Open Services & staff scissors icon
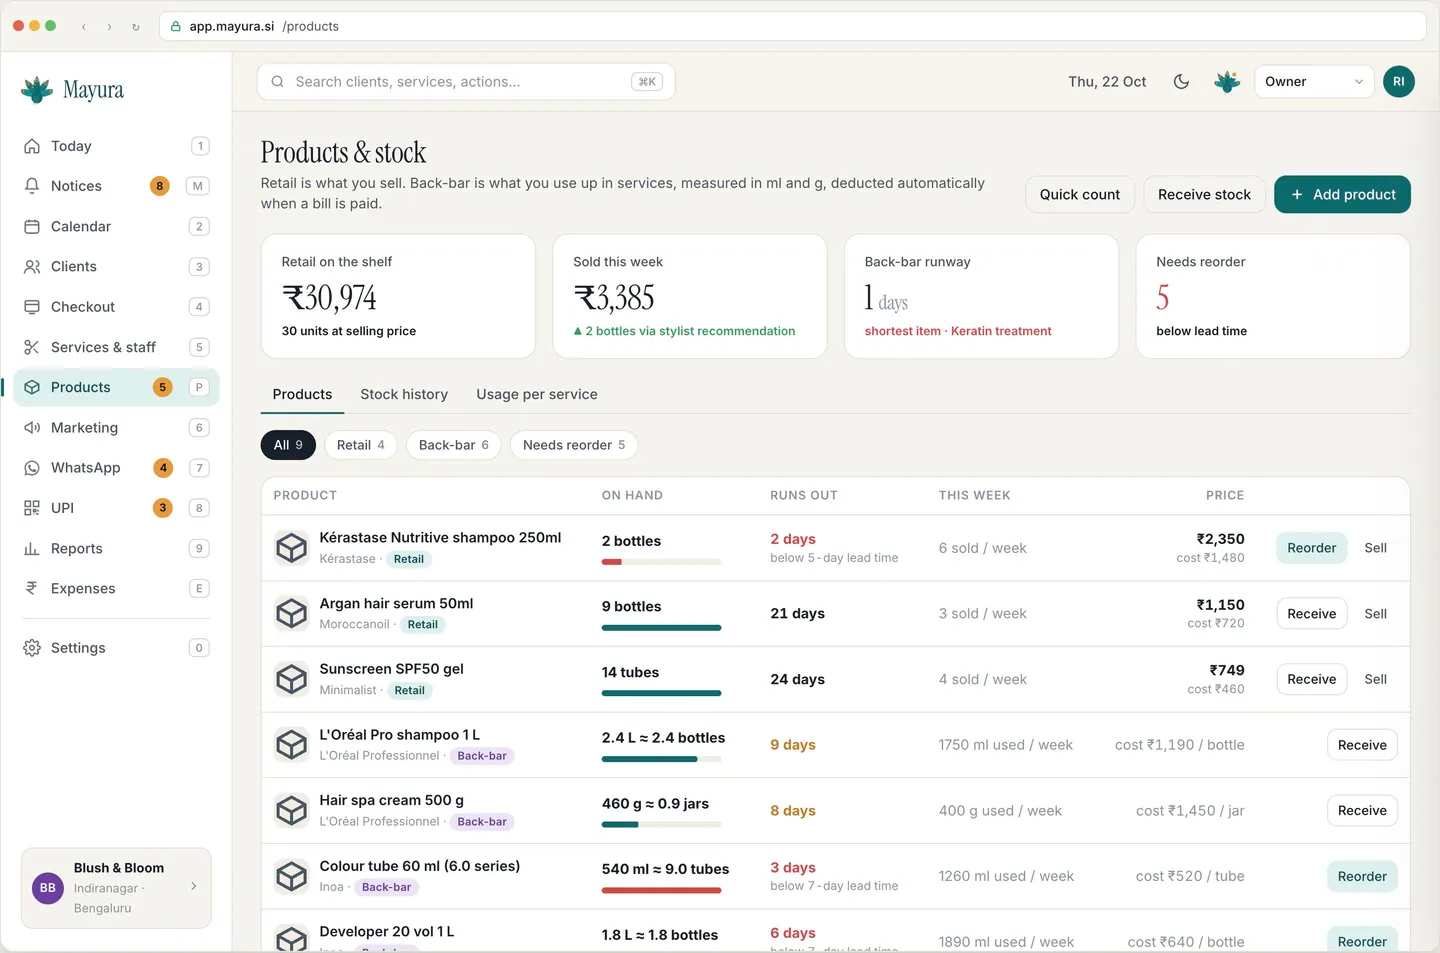 coord(32,347)
